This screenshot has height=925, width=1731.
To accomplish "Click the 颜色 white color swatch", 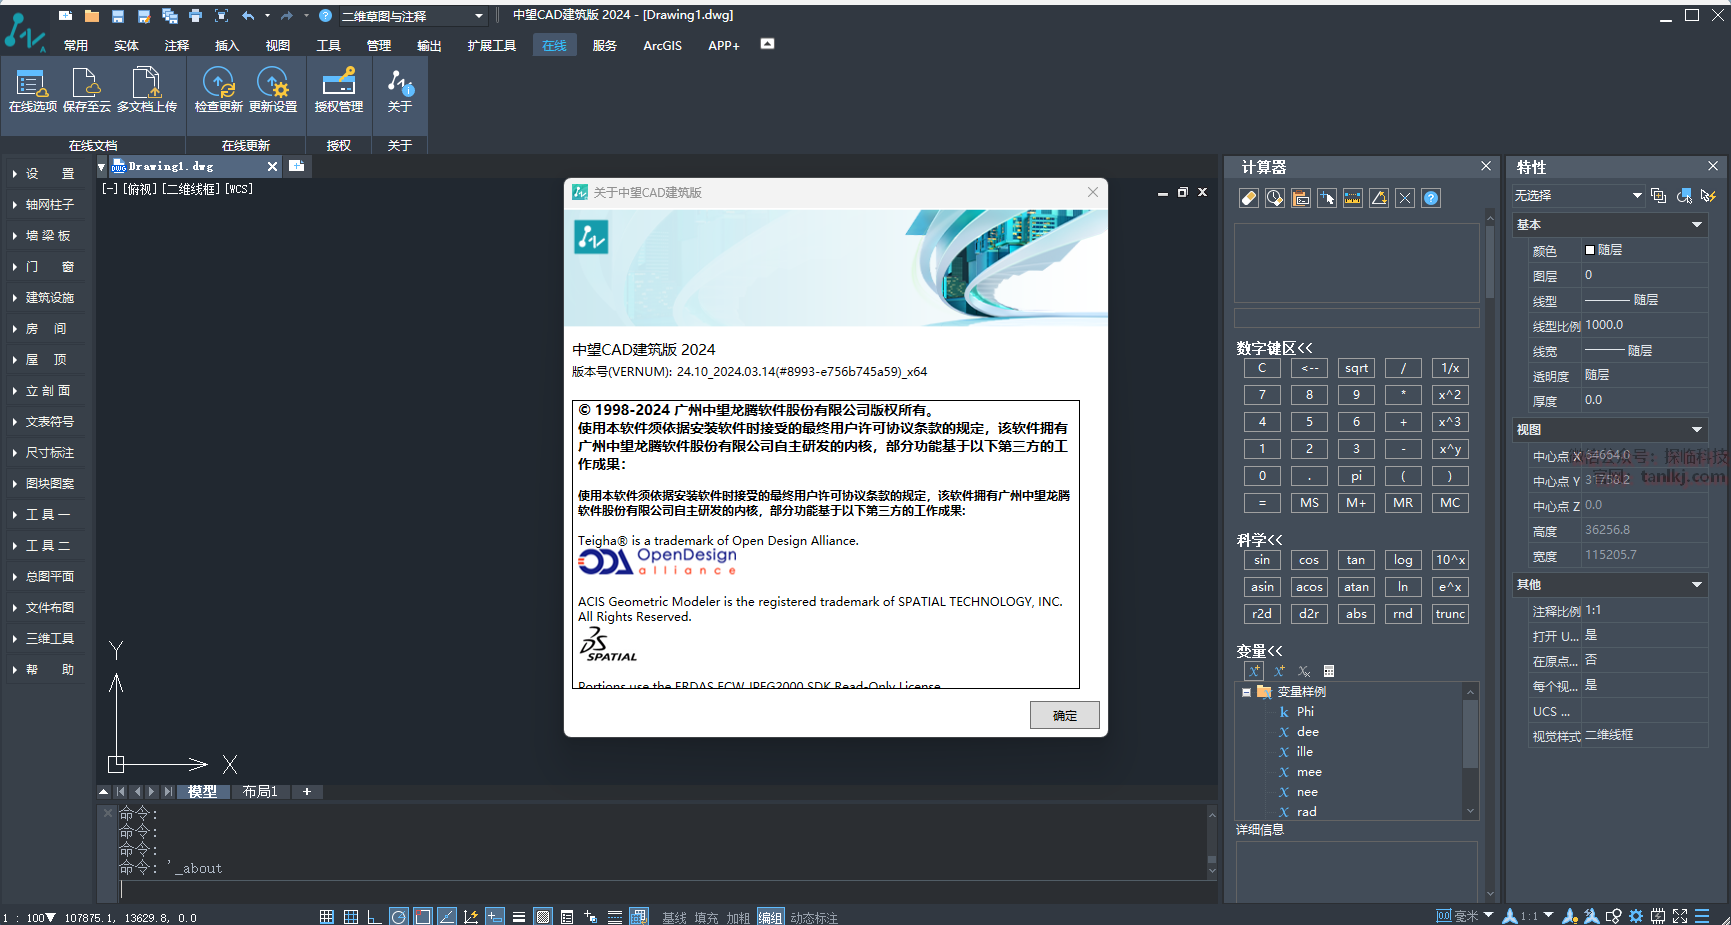I will point(1590,250).
